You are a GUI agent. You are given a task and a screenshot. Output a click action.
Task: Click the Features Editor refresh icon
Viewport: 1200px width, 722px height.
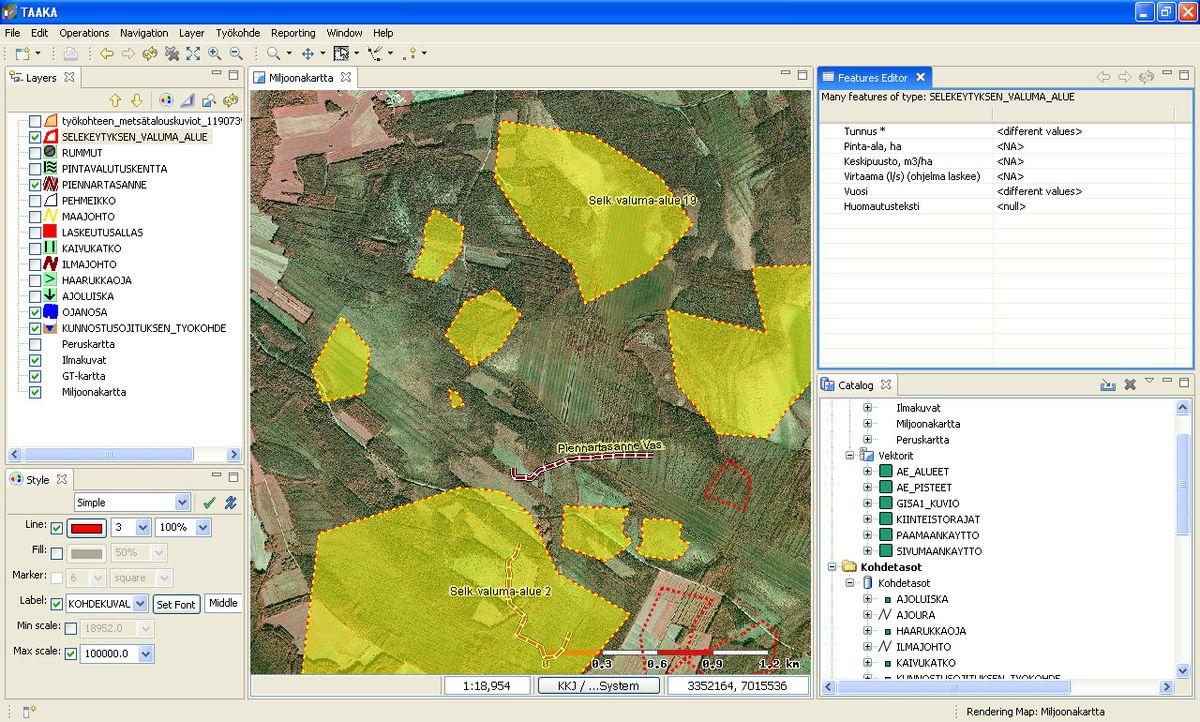tap(1147, 77)
